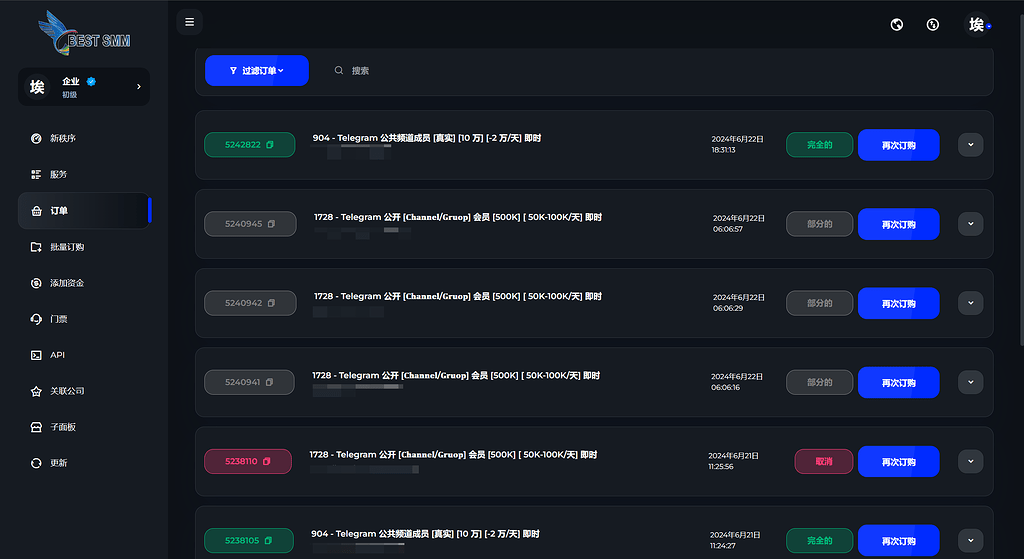Click 更新 label in the sidebar

pyautogui.click(x=59, y=463)
